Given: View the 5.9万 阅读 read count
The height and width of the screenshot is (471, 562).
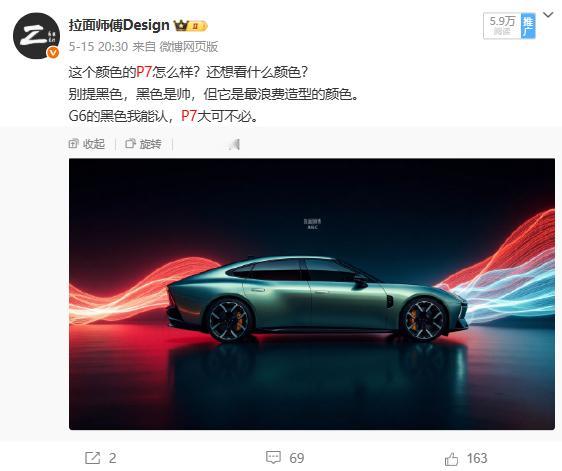Looking at the screenshot, I should click(x=502, y=25).
